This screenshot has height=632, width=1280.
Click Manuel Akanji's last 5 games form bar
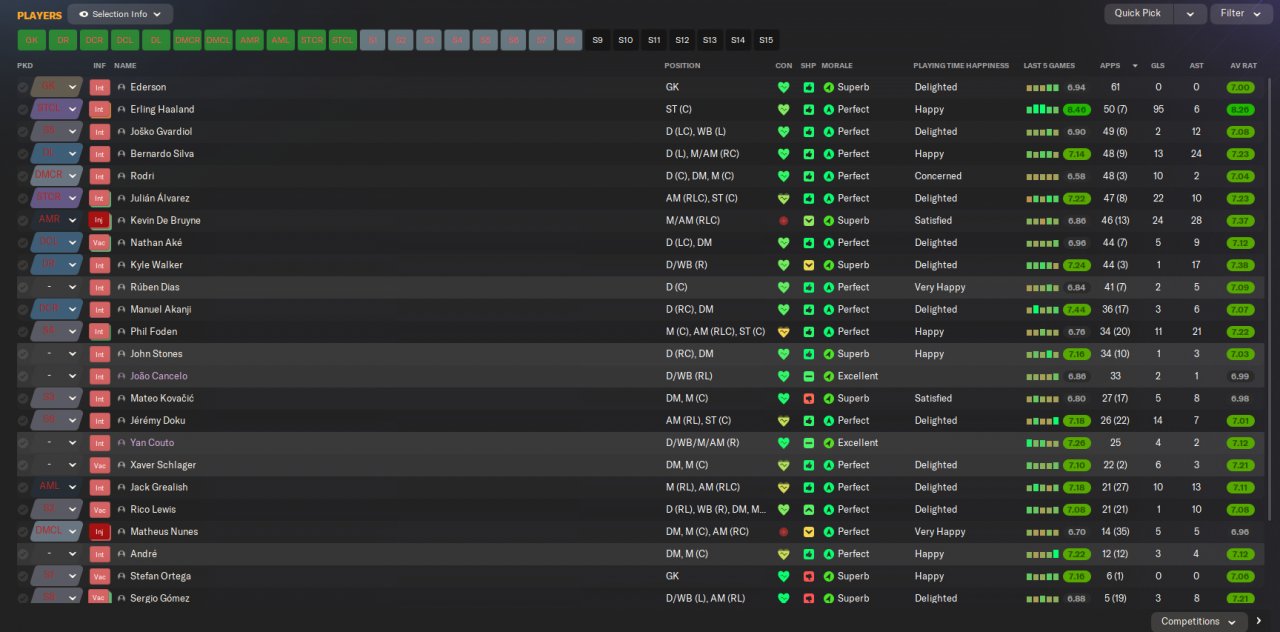[x=1042, y=310]
